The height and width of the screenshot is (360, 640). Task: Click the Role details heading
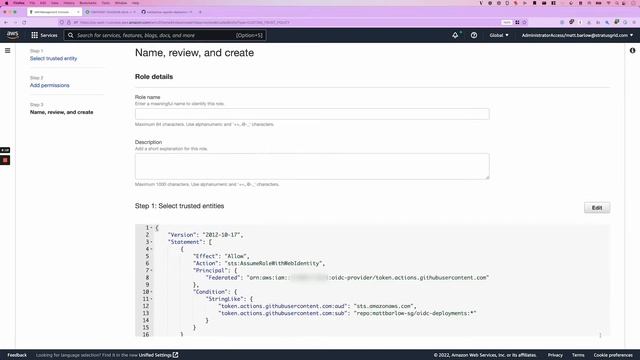tap(154, 77)
